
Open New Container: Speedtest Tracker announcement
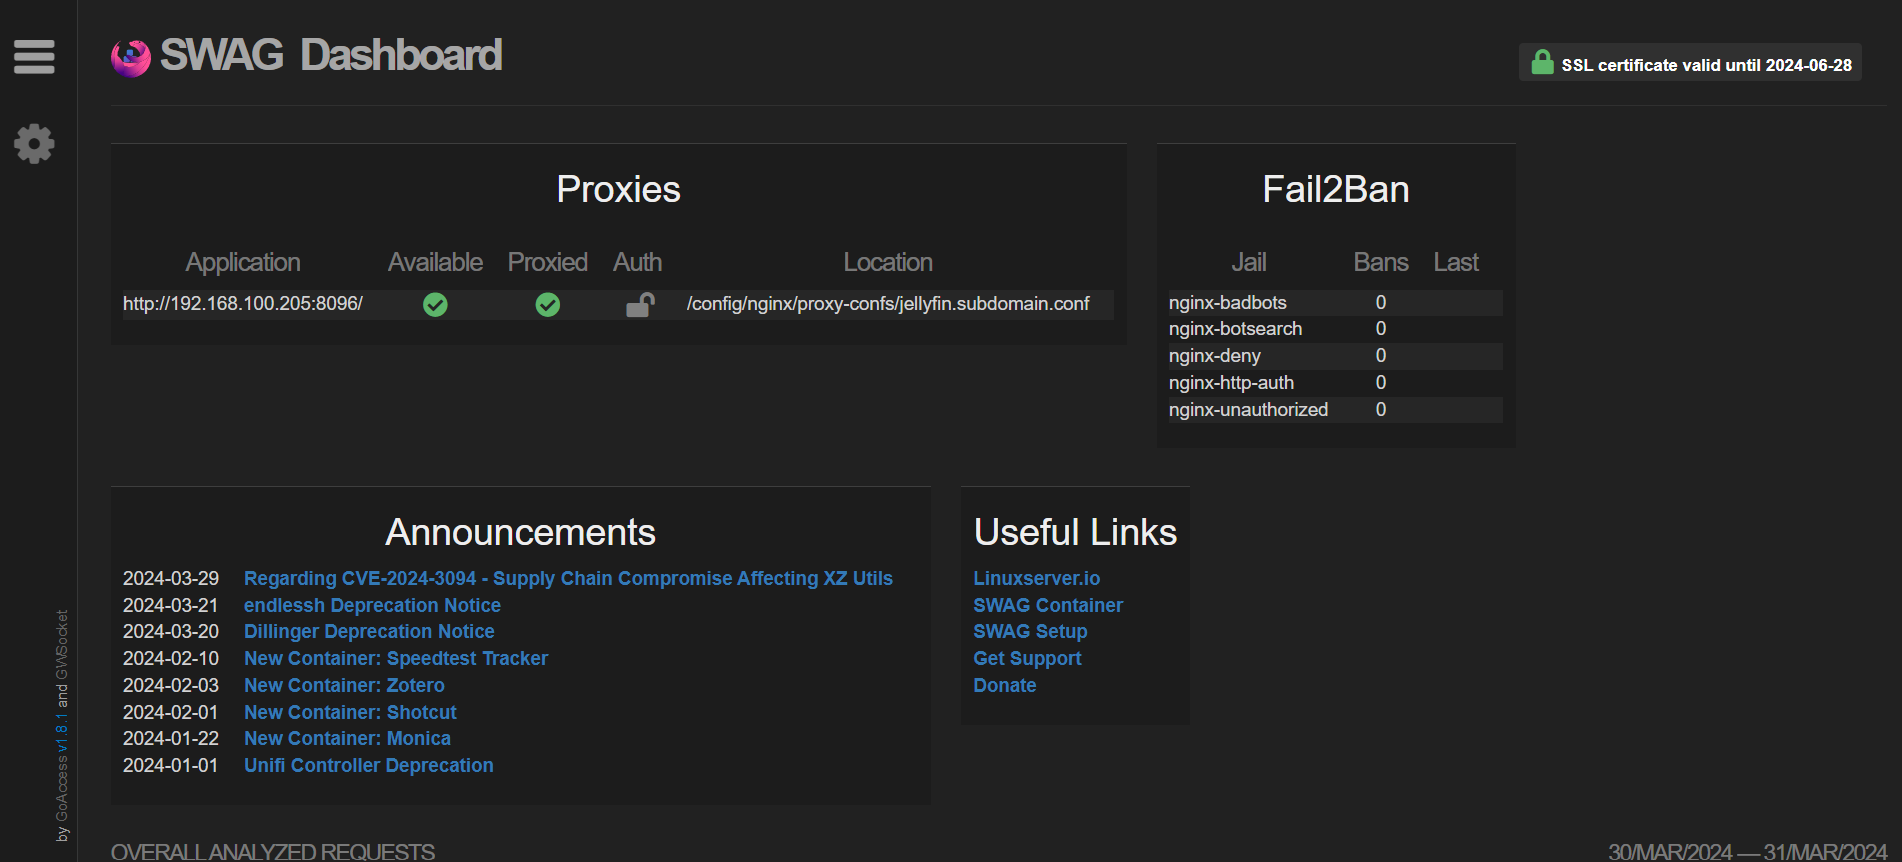396,659
